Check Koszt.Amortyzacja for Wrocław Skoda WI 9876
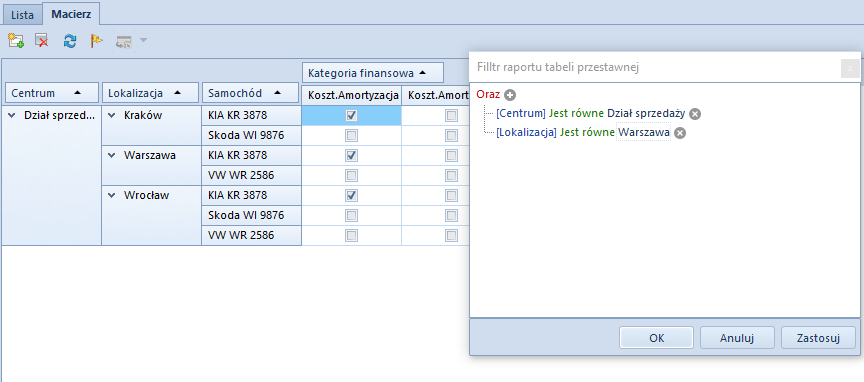 click(351, 216)
